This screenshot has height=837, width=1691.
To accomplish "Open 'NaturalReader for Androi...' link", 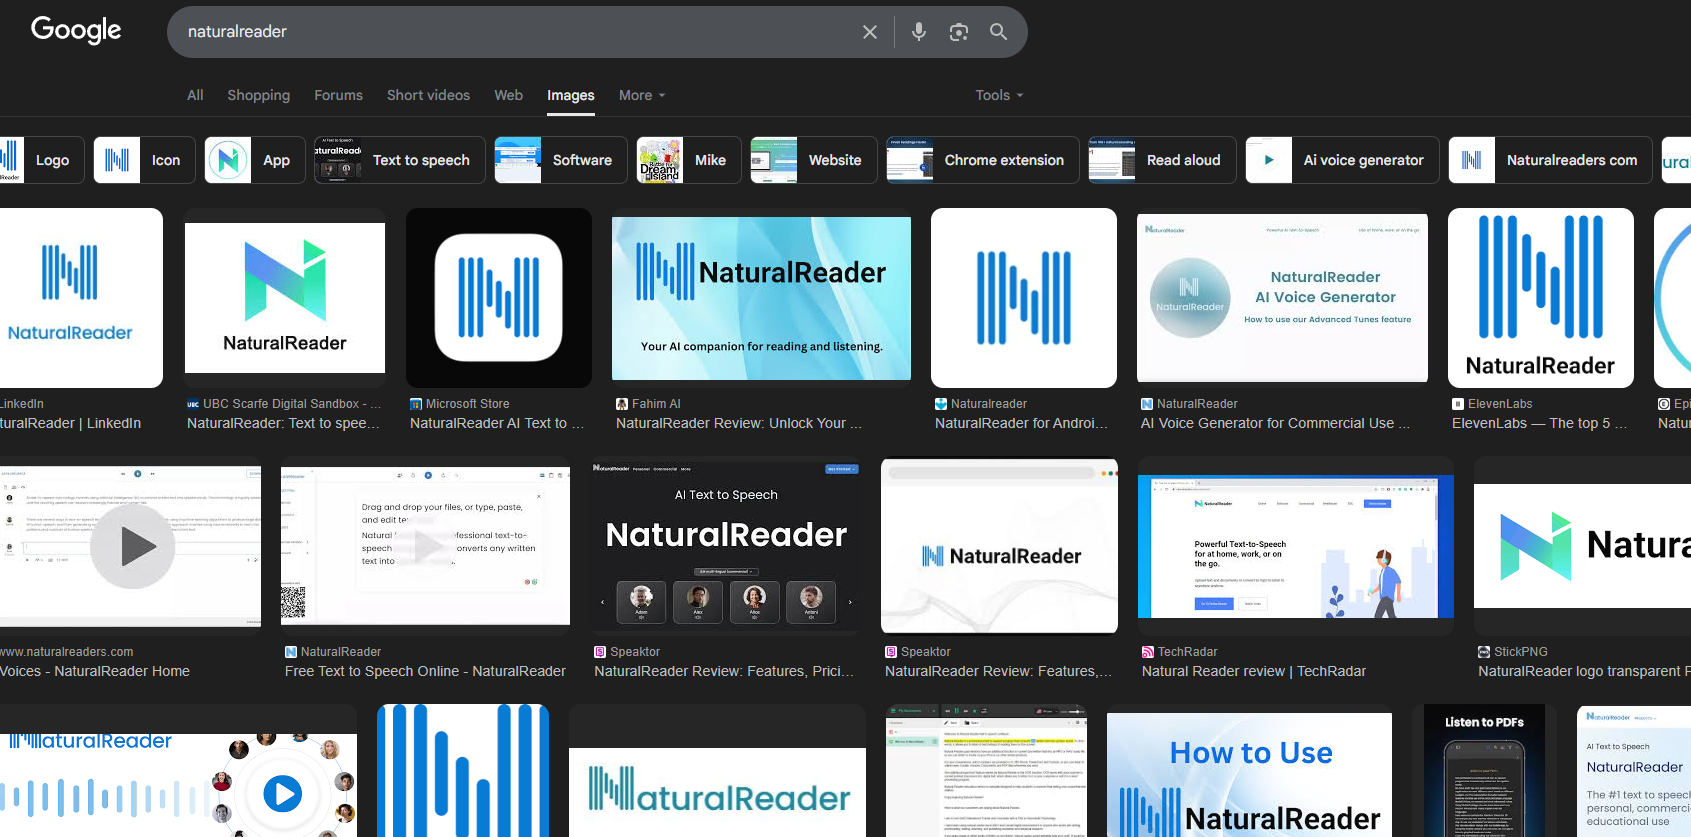I will 1021,423.
